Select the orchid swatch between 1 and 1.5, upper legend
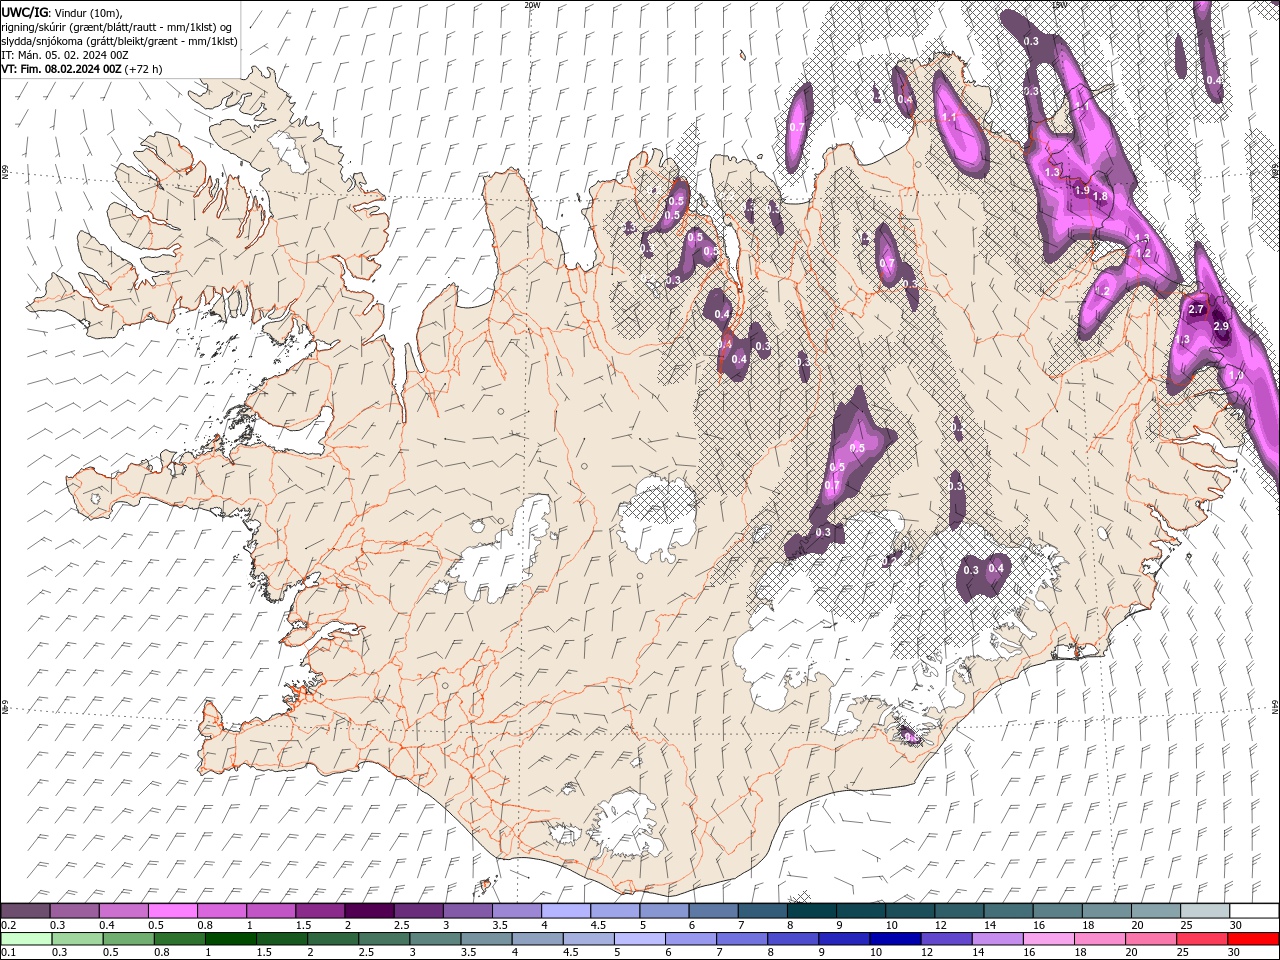The width and height of the screenshot is (1280, 960). pyautogui.click(x=270, y=911)
